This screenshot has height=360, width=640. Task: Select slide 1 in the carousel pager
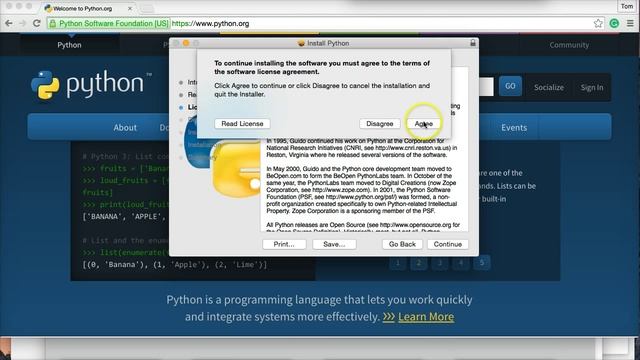[398, 263]
